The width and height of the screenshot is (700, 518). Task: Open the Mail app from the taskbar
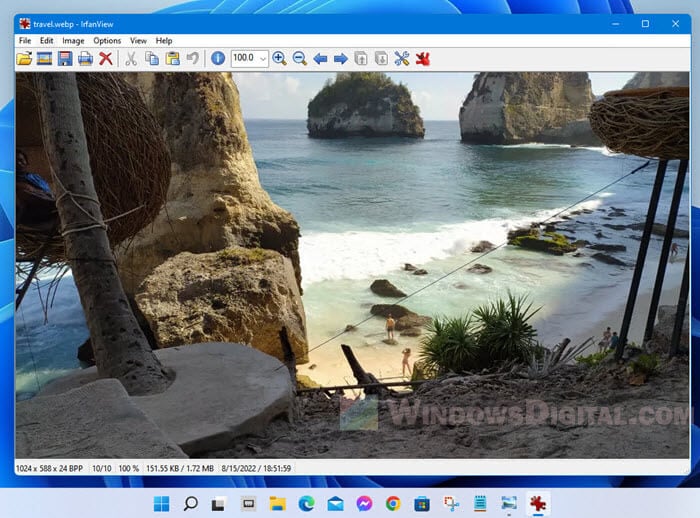(x=335, y=504)
